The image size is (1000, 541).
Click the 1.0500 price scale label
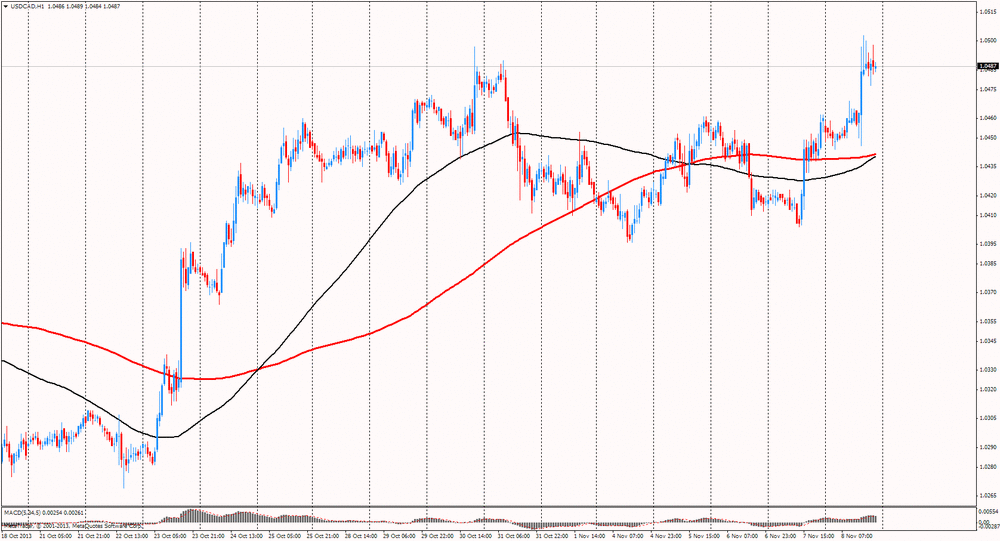pos(989,40)
